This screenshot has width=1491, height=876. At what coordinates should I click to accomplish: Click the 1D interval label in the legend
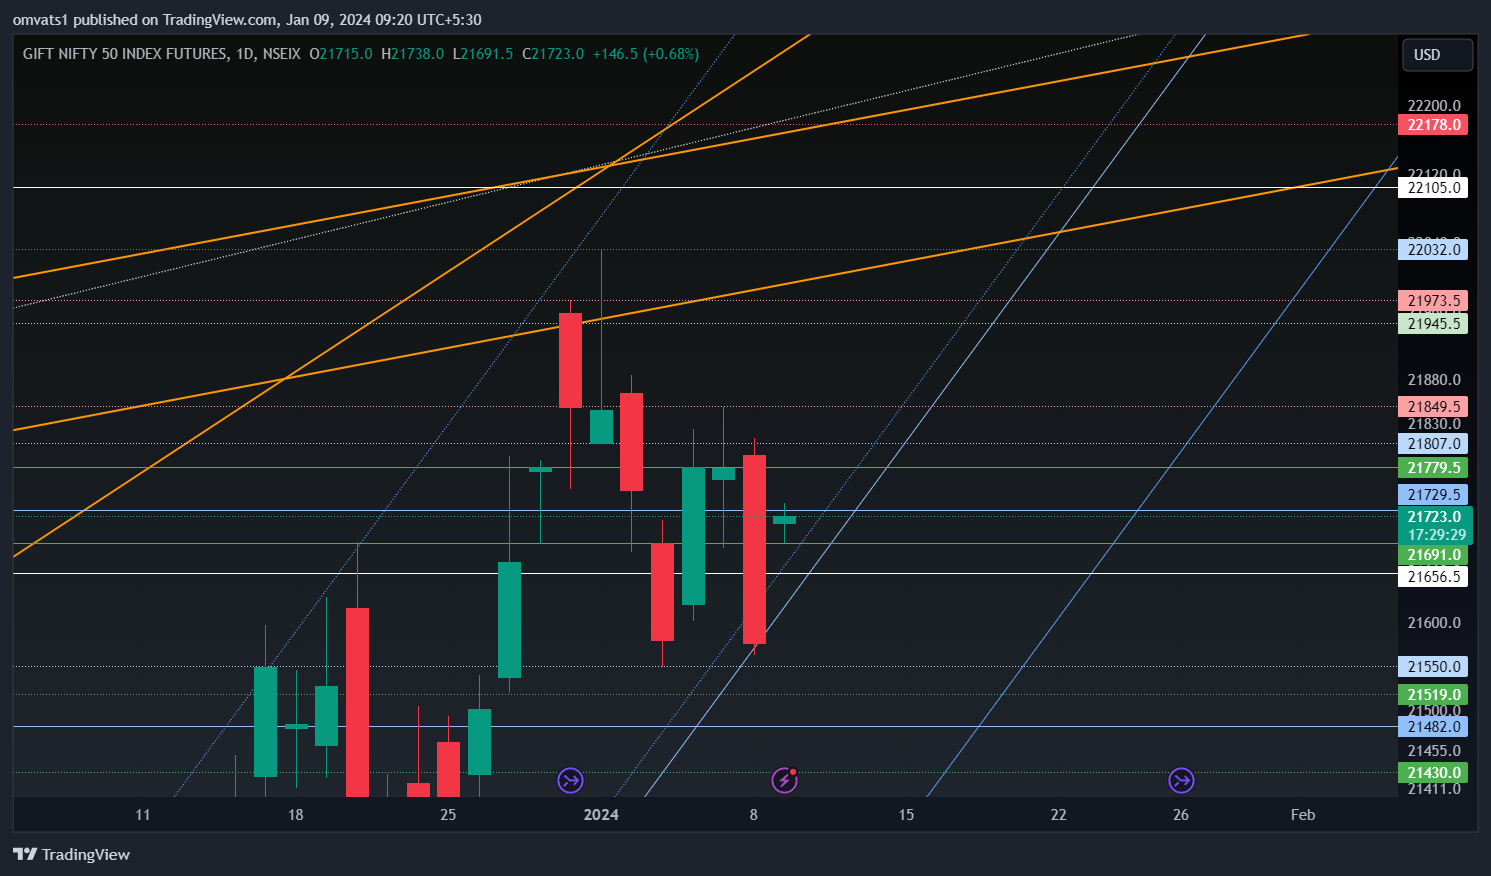245,54
